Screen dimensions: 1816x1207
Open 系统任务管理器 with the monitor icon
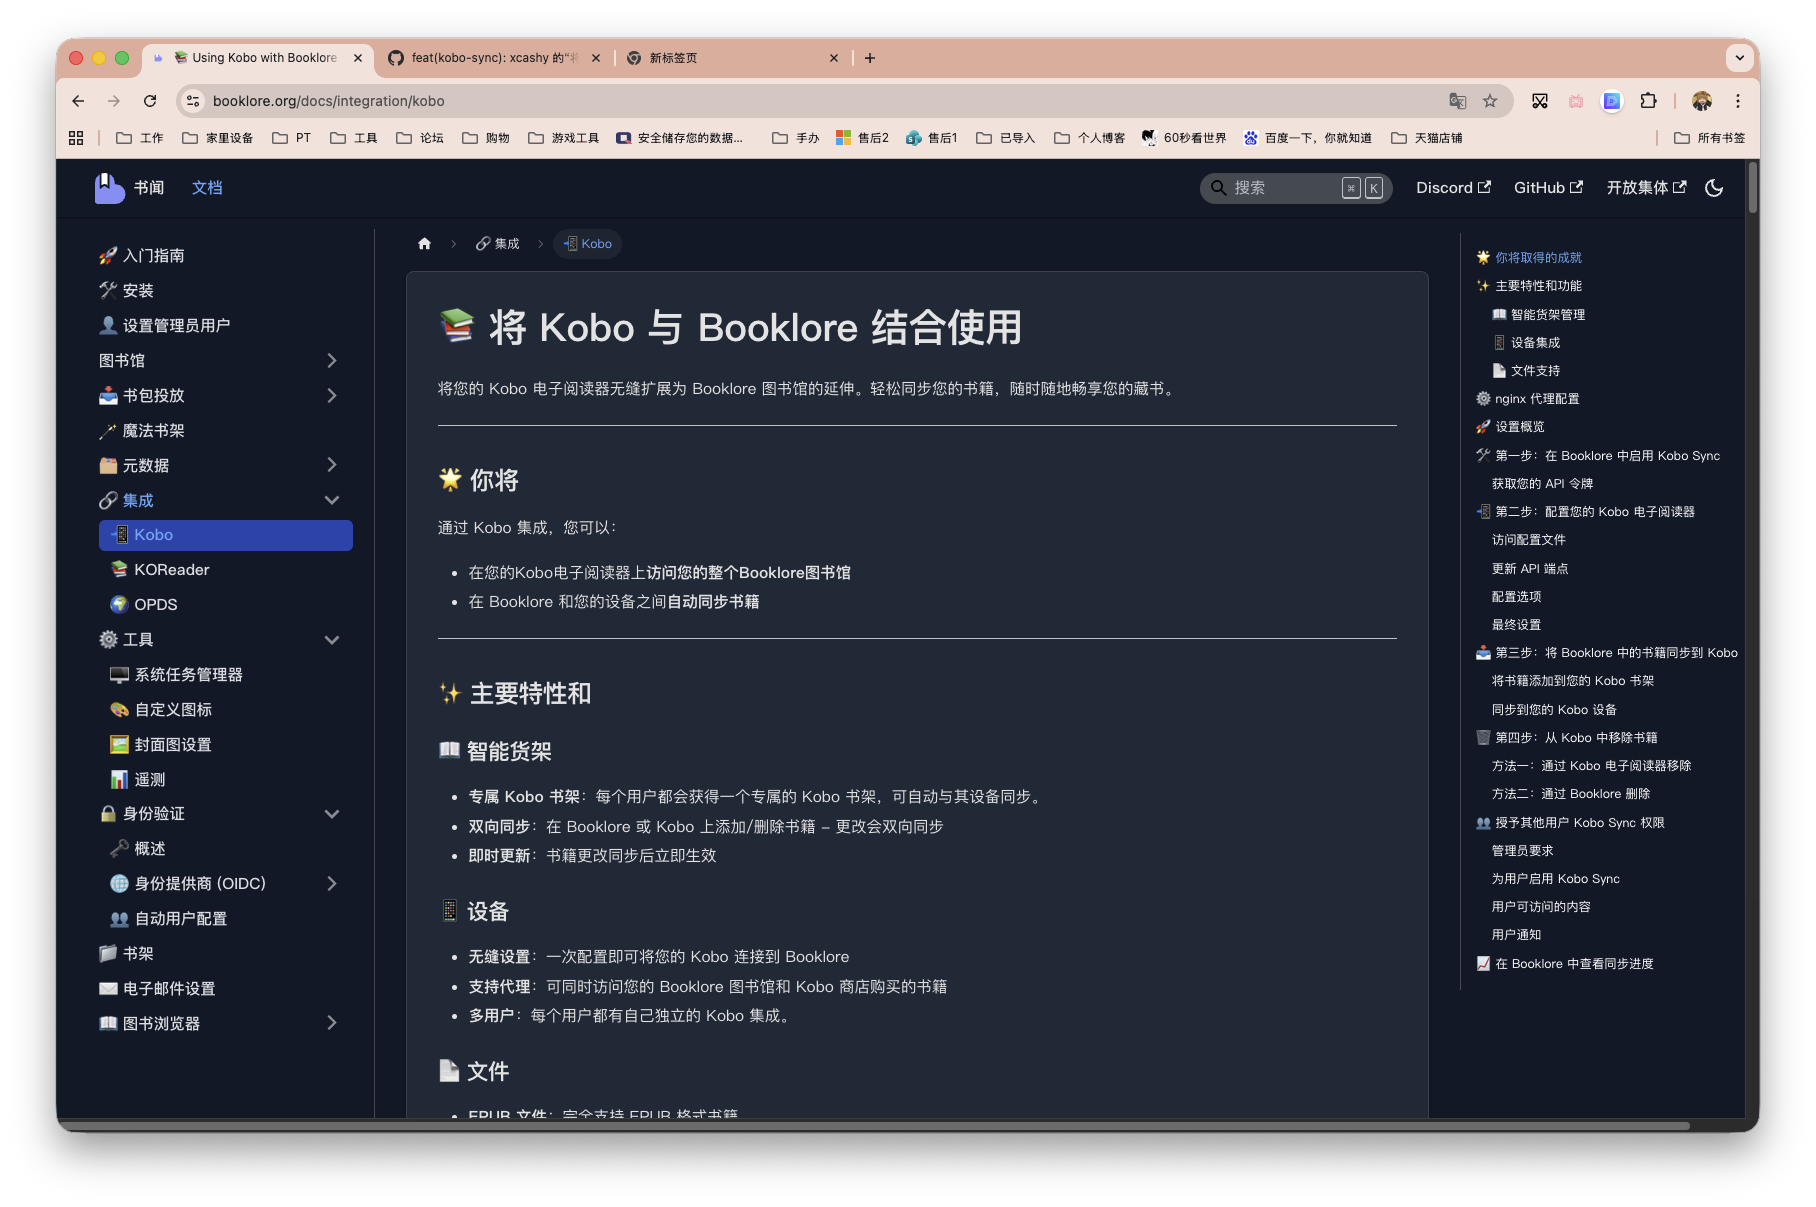pyautogui.click(x=188, y=674)
